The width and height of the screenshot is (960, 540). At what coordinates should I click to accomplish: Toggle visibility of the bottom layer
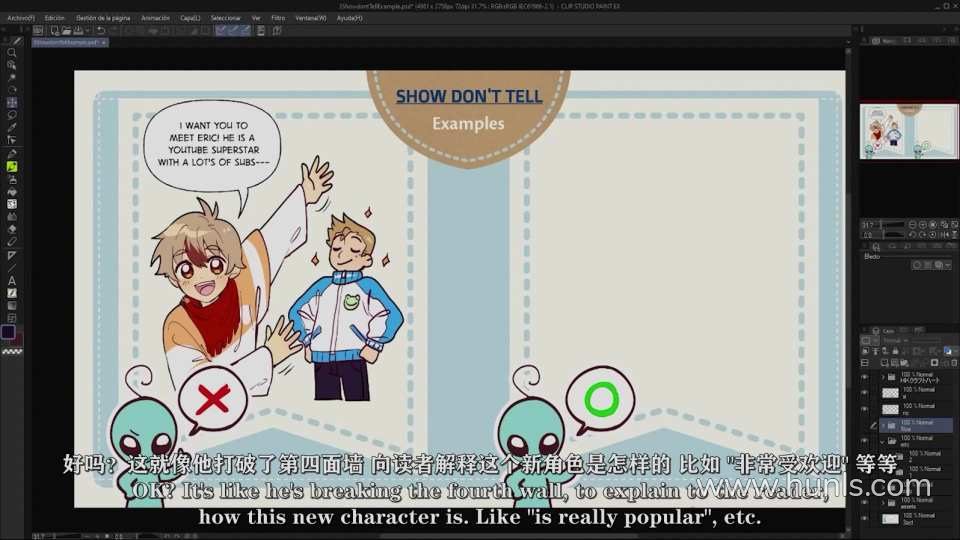point(866,519)
